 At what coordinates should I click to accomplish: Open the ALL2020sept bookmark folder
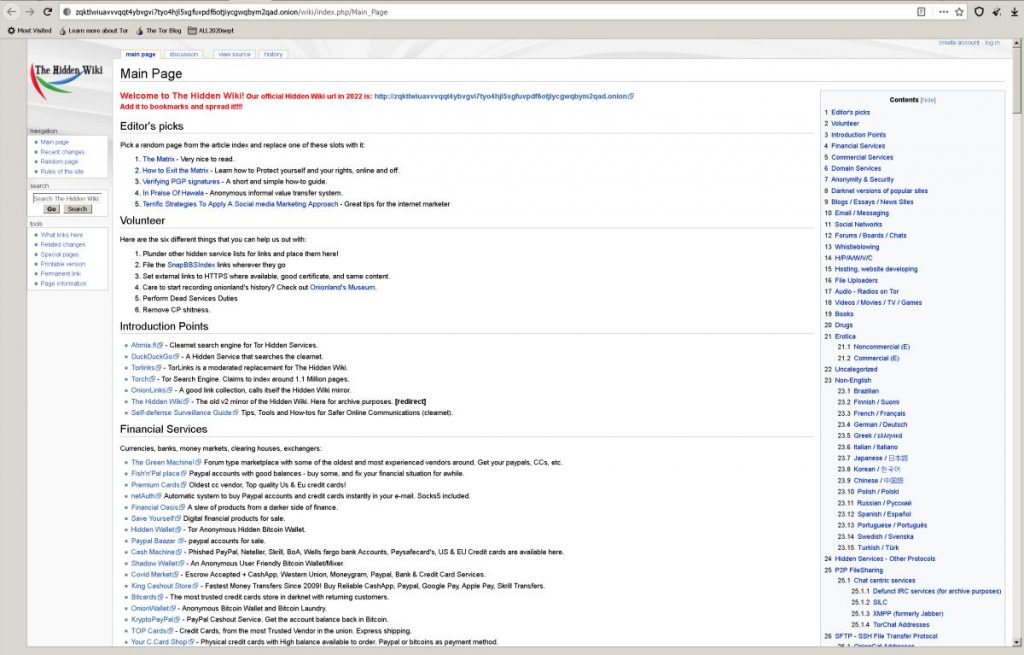click(211, 31)
